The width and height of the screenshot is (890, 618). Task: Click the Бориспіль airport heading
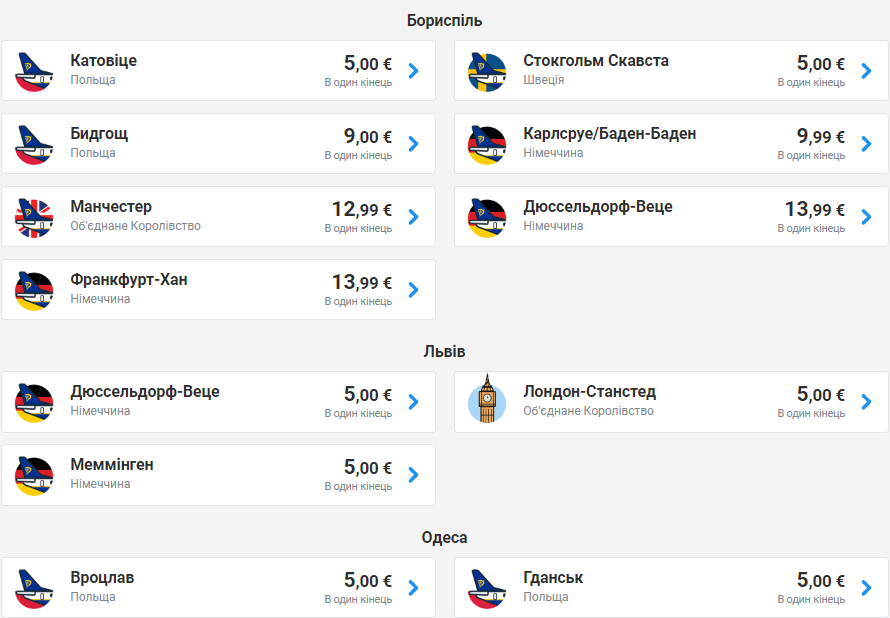coord(444,20)
